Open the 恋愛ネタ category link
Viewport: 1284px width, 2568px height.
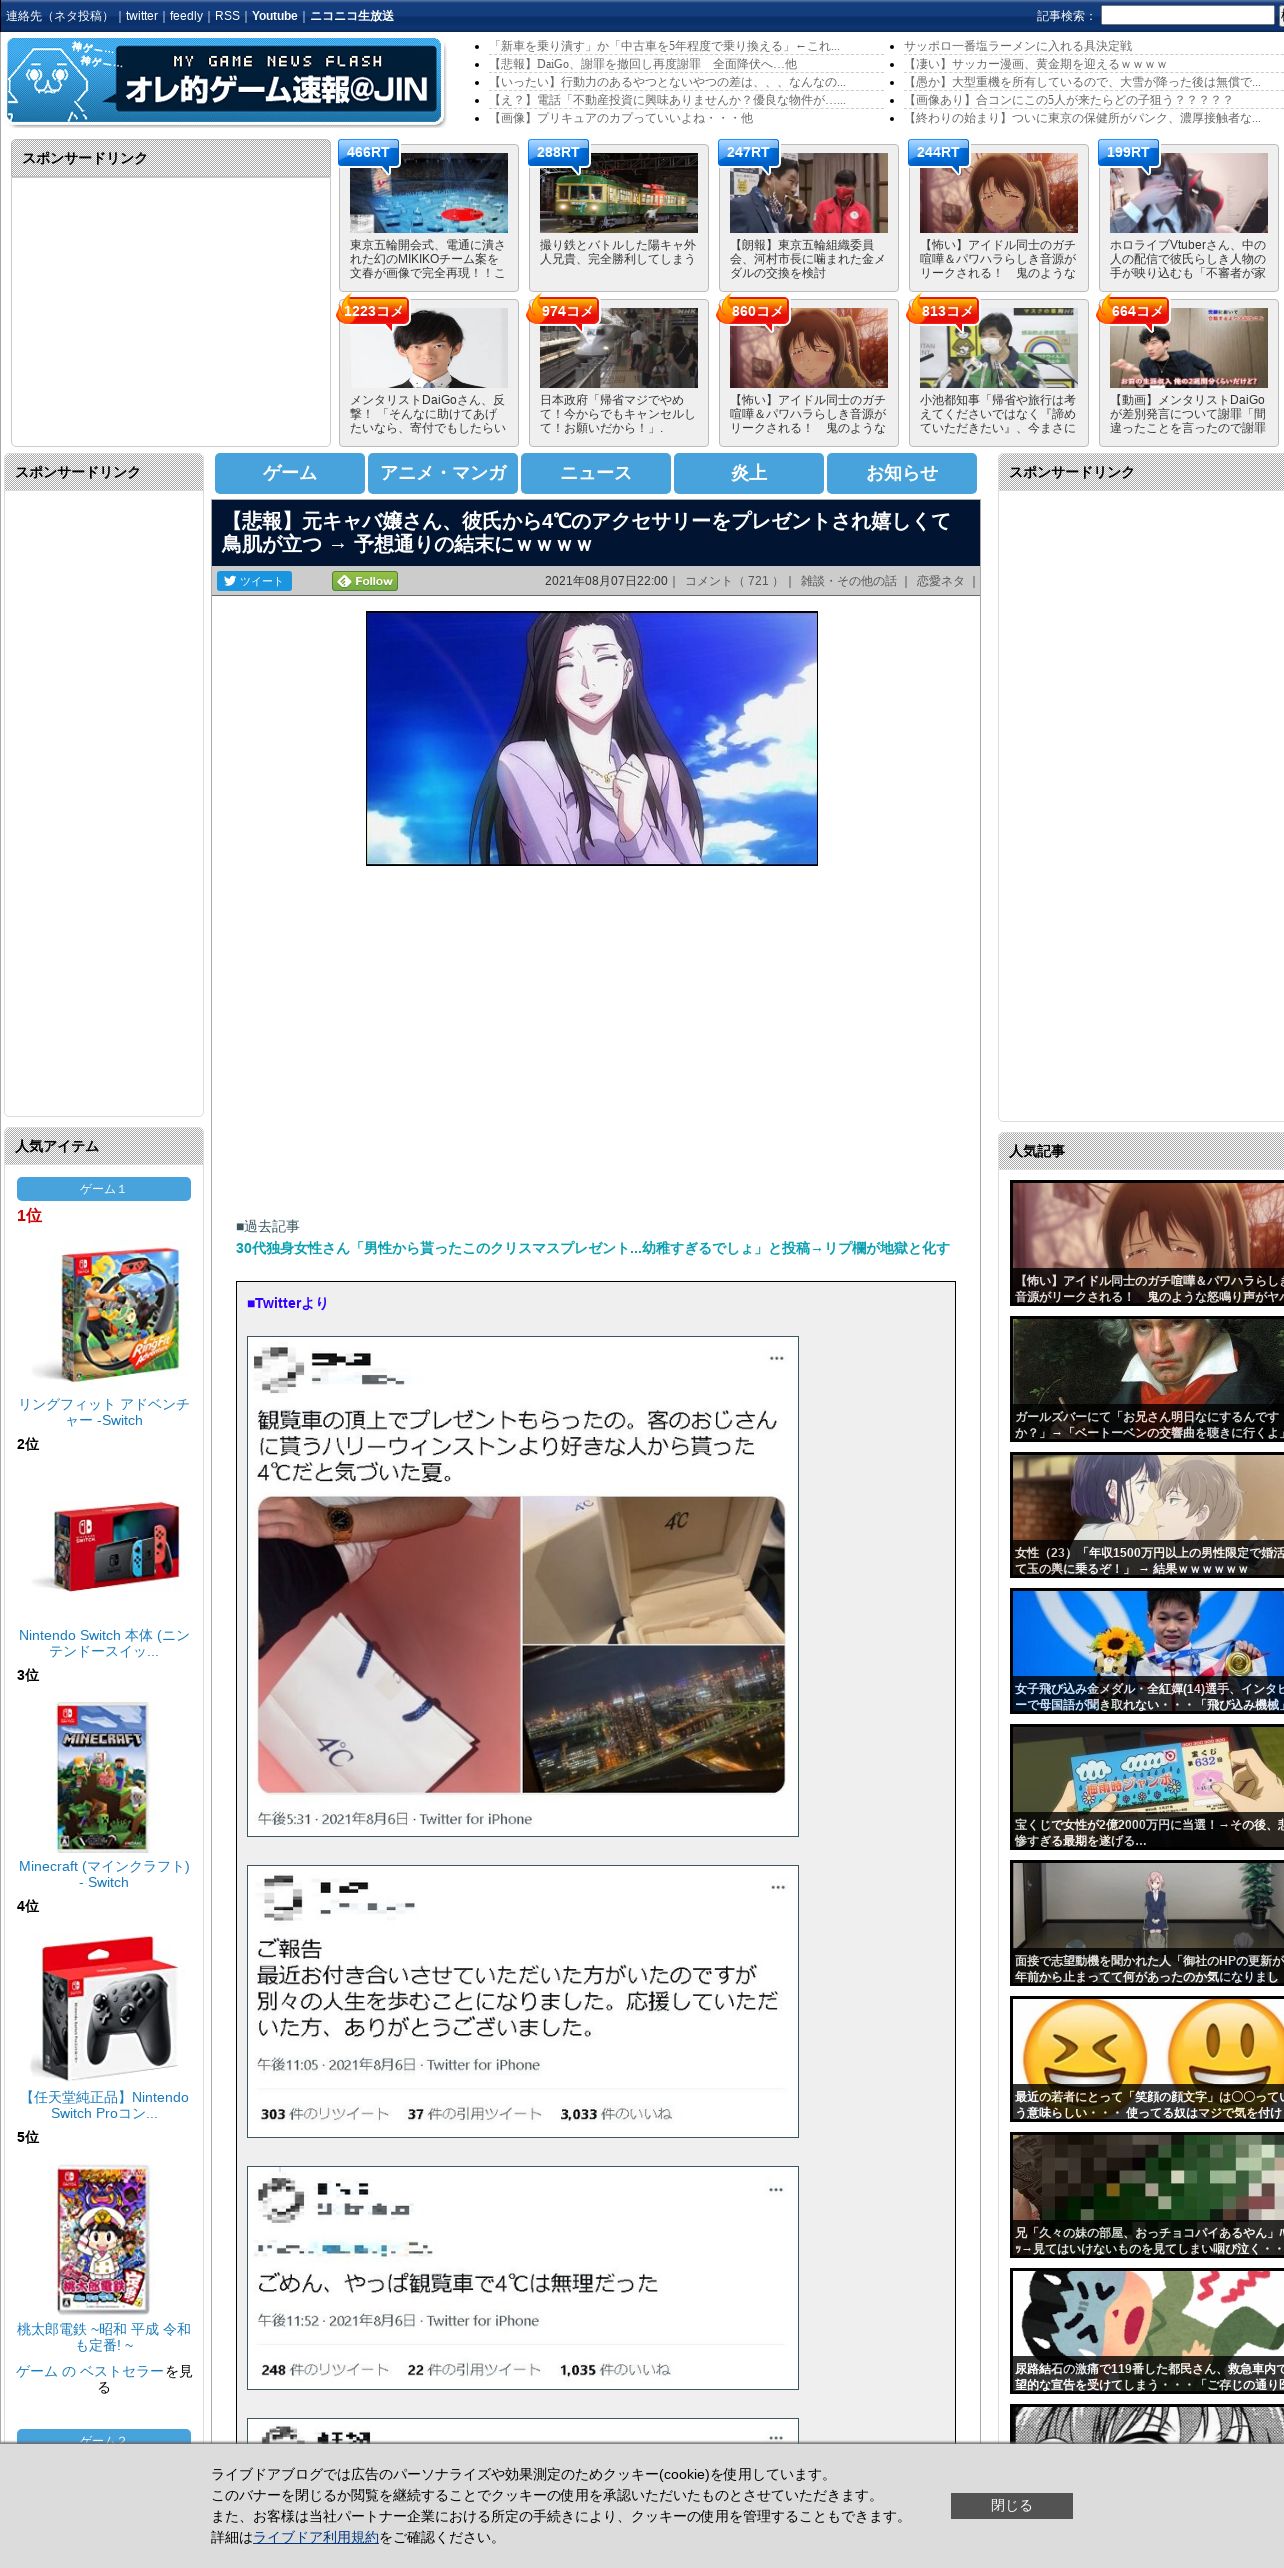click(940, 581)
